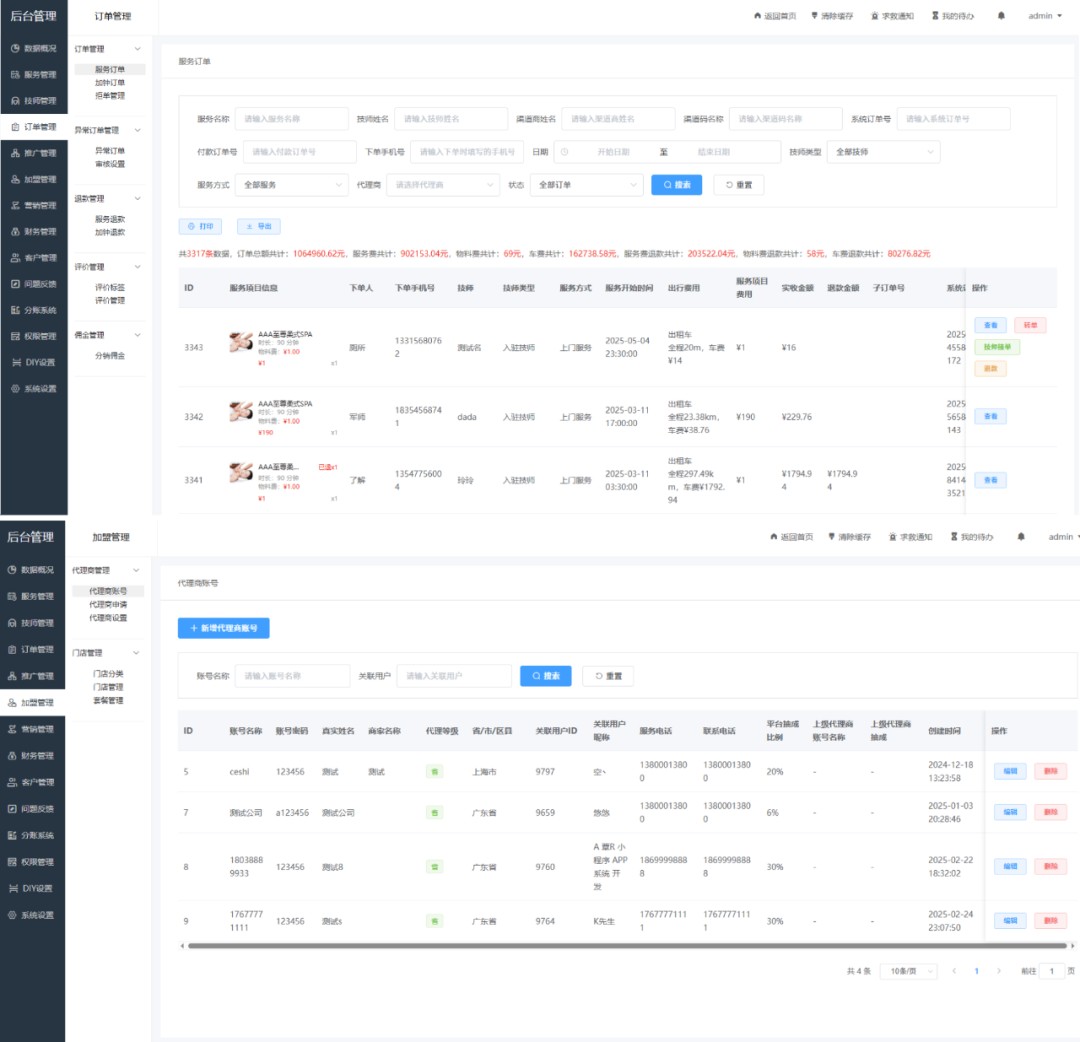This screenshot has height=1042, width=1080.
Task: Open the 加钟订单 submenu item
Action: click(x=110, y=83)
